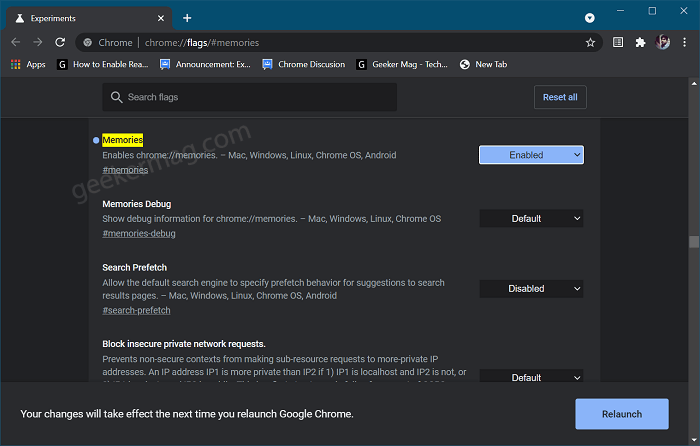Open the Memories Enabled dropdown
The width and height of the screenshot is (700, 446).
tap(531, 155)
